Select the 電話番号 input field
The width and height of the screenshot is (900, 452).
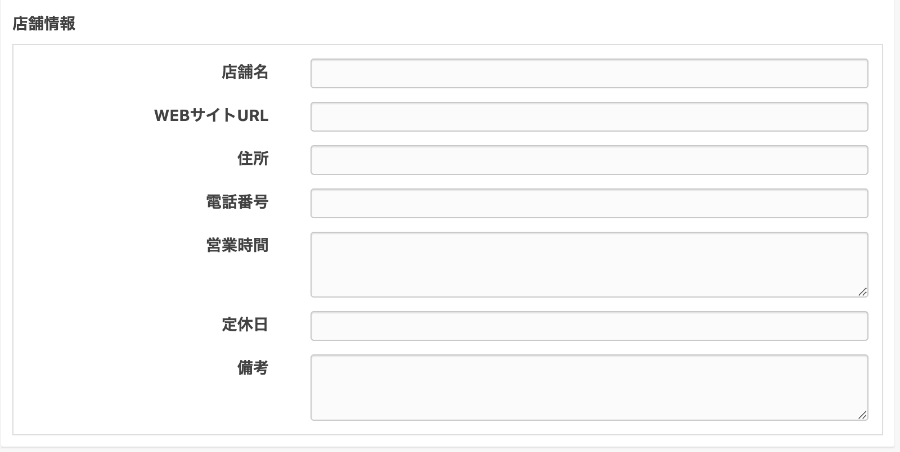coord(589,203)
